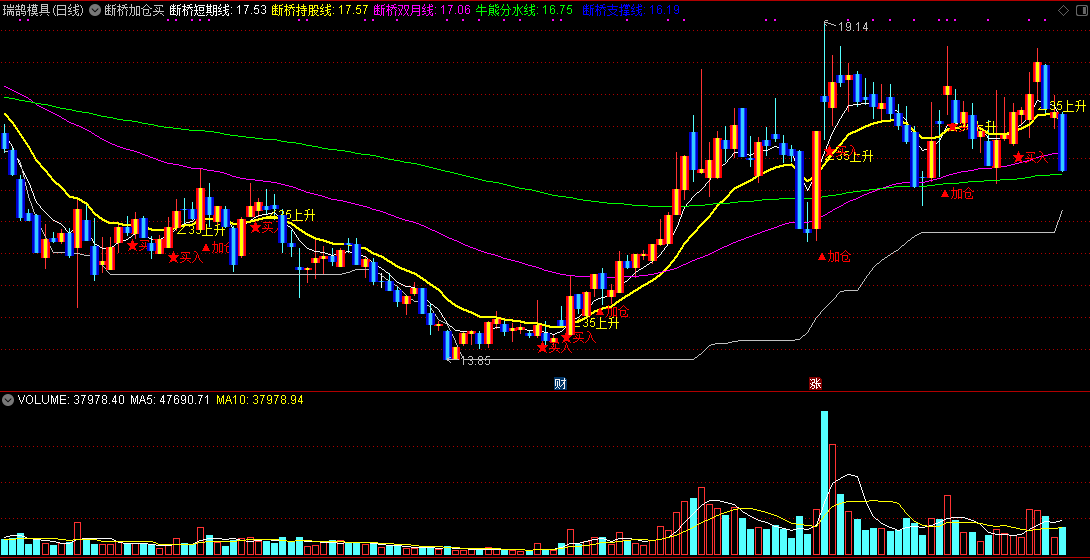
Task: Click the tallest cyan volume bar
Action: [x=824, y=483]
